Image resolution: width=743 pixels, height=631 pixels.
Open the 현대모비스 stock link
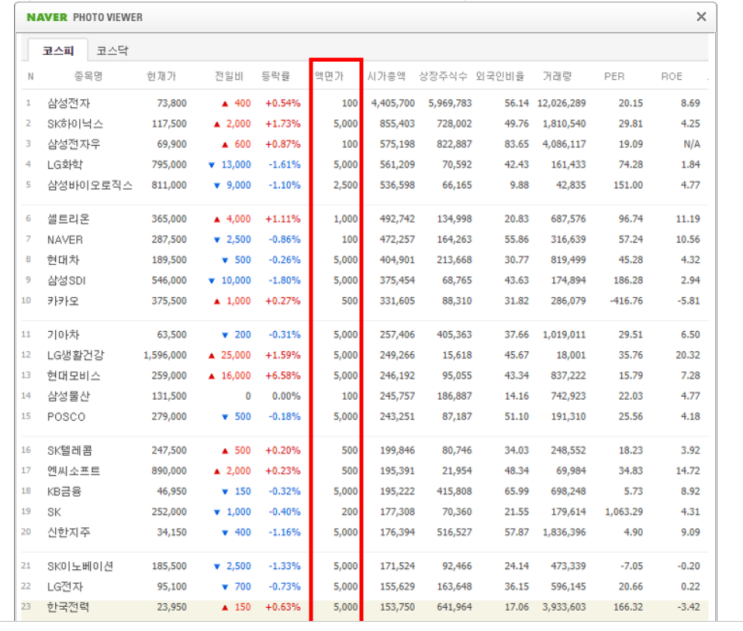tap(74, 376)
